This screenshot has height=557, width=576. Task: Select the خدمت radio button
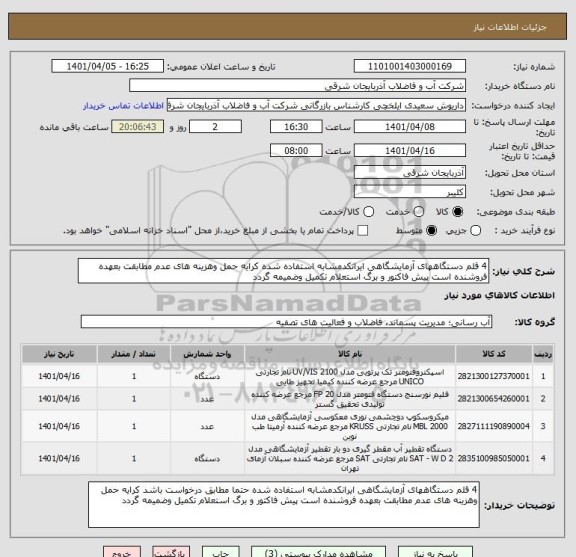pos(419,212)
